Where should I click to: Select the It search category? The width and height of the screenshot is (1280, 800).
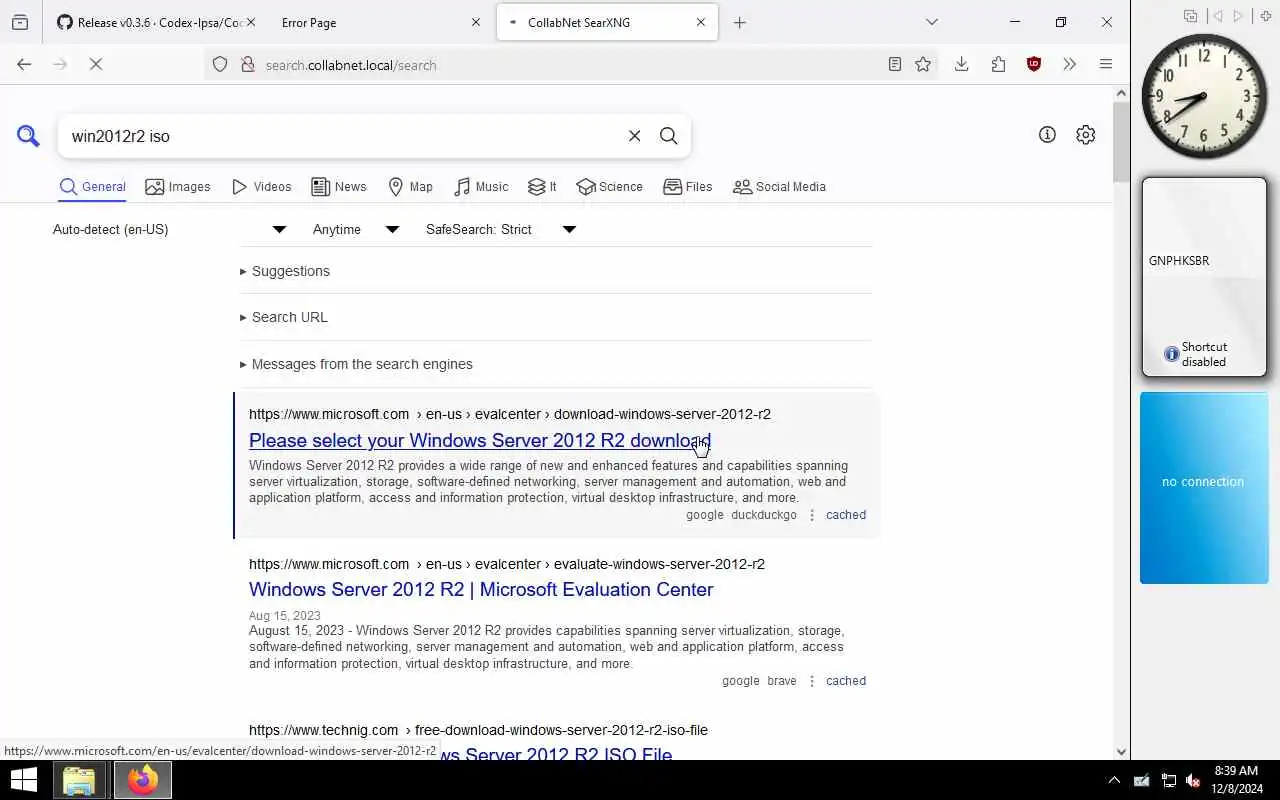pos(542,187)
